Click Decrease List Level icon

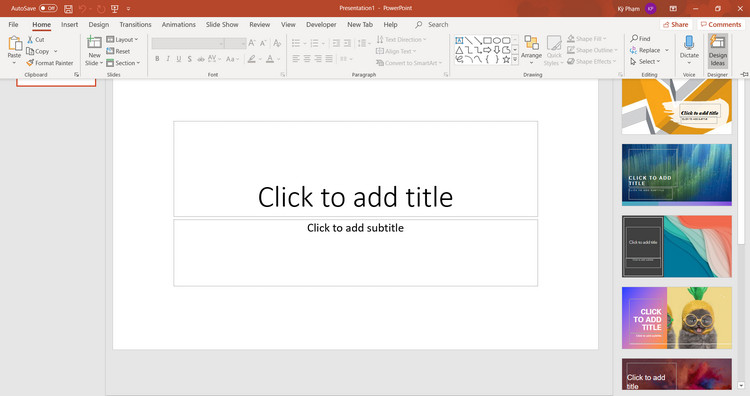pos(336,44)
